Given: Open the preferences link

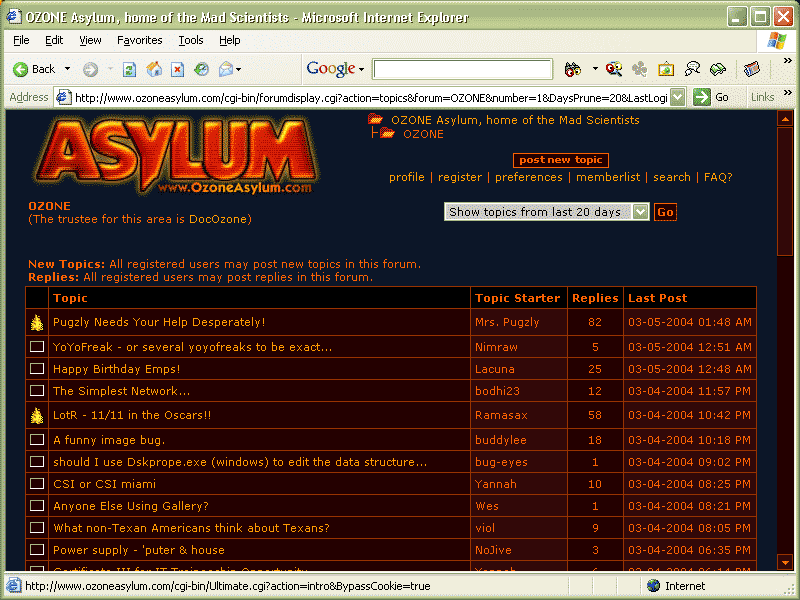Looking at the screenshot, I should [529, 177].
